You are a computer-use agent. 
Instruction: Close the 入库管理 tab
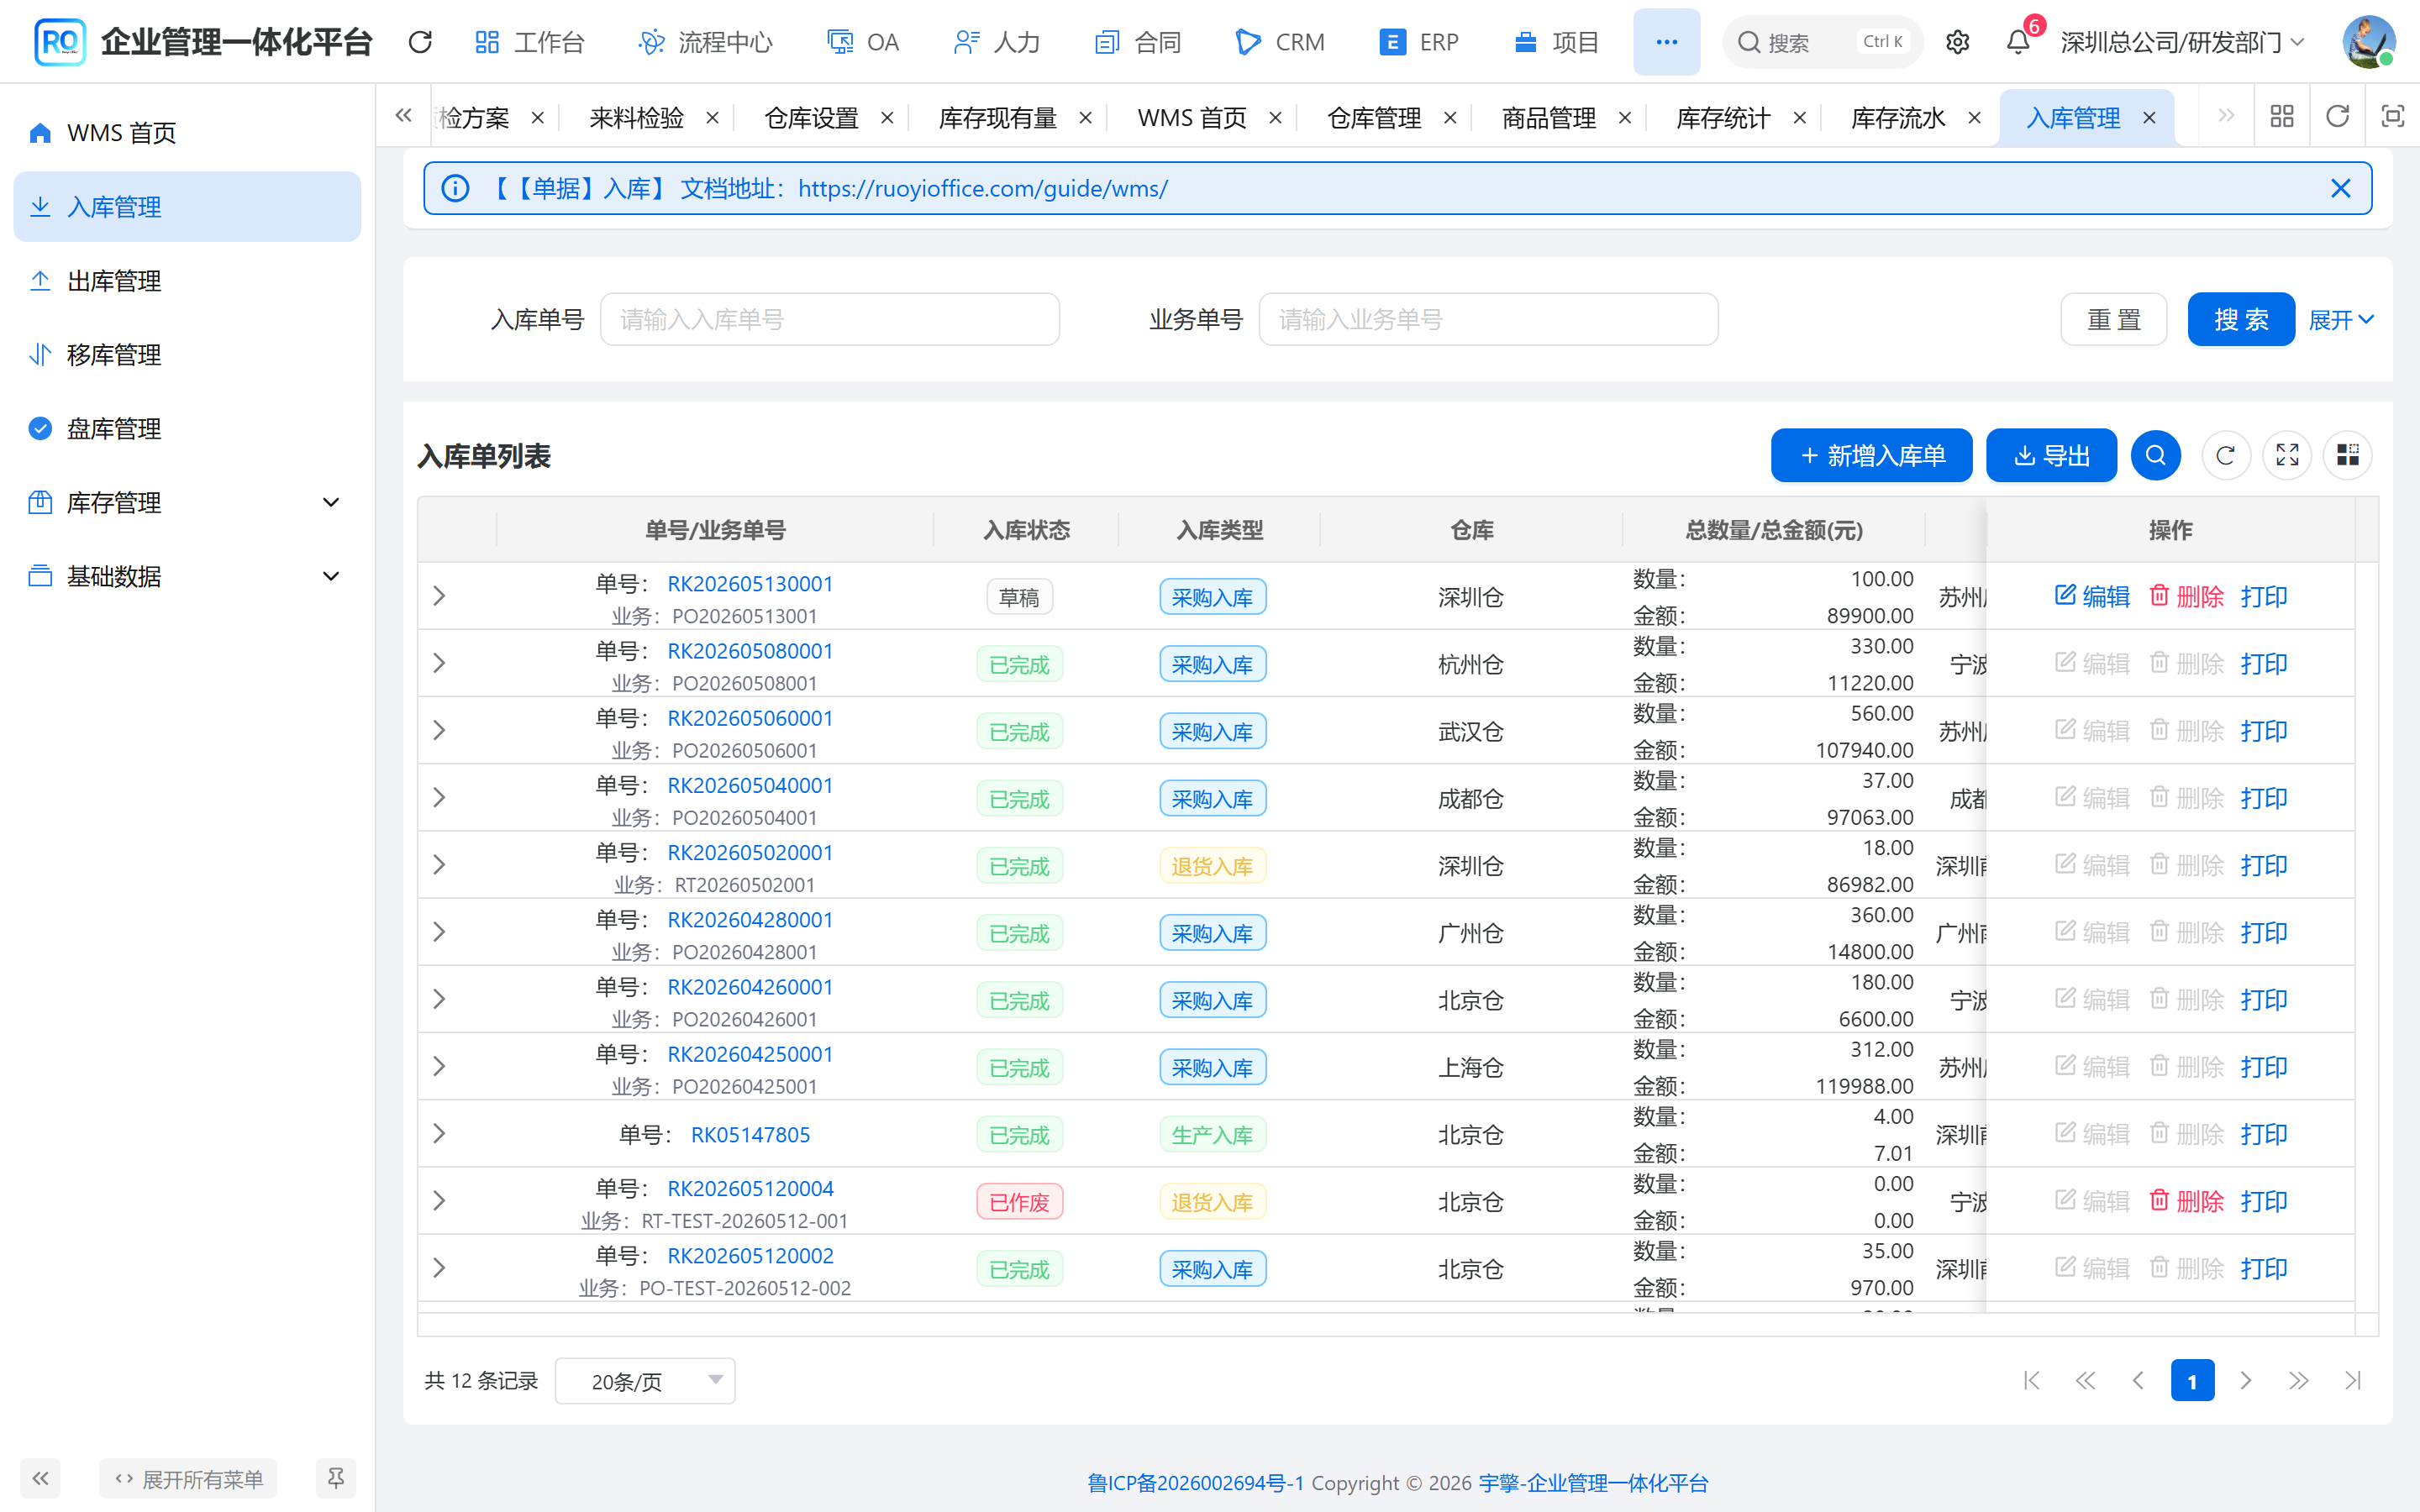[x=2149, y=118]
